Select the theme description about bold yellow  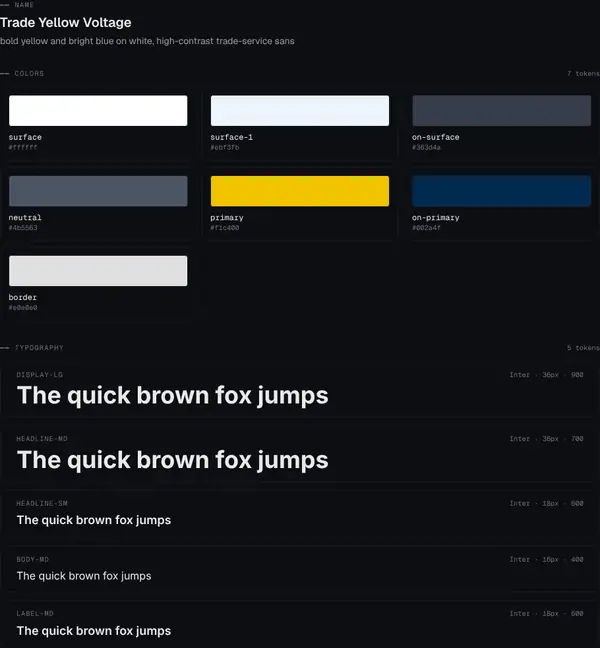(147, 41)
